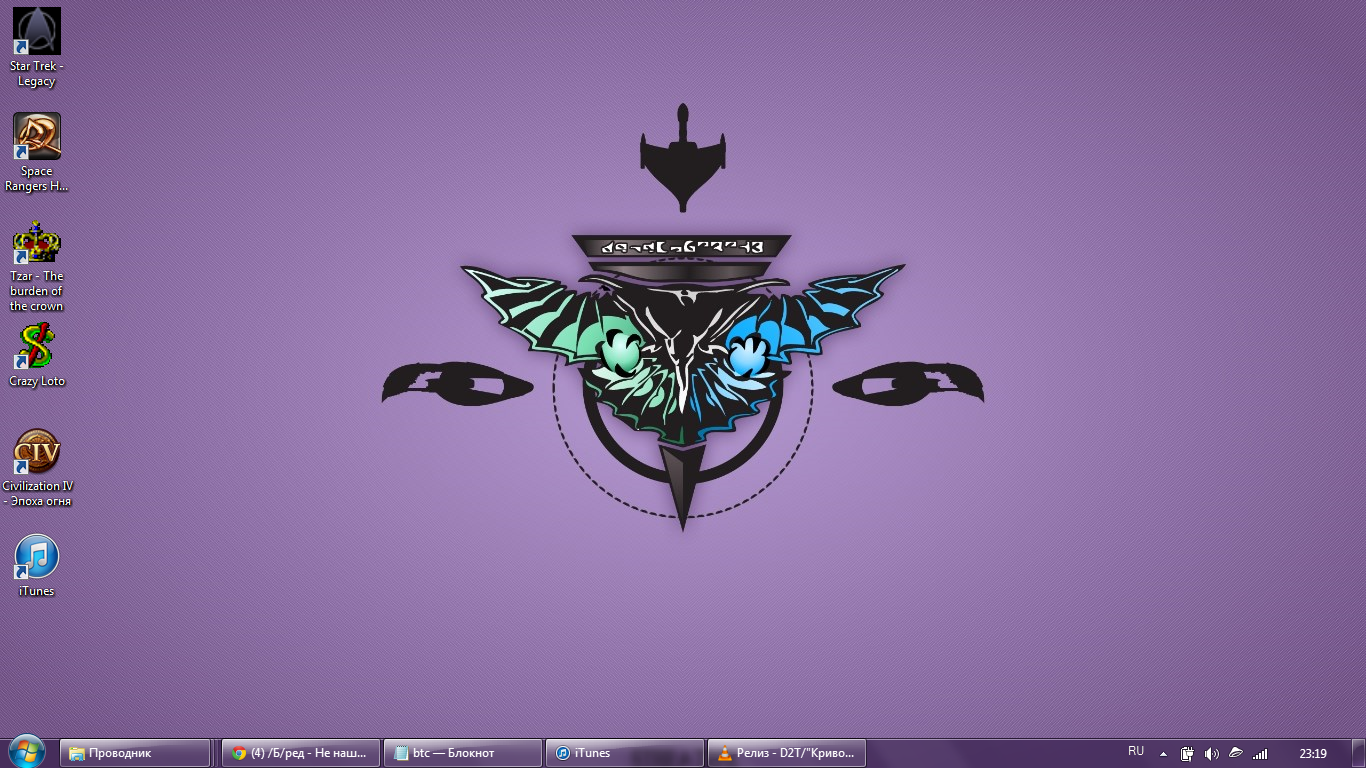Open the VLC Релиз - D2T taskbar window
This screenshot has height=768, width=1366.
[x=787, y=753]
